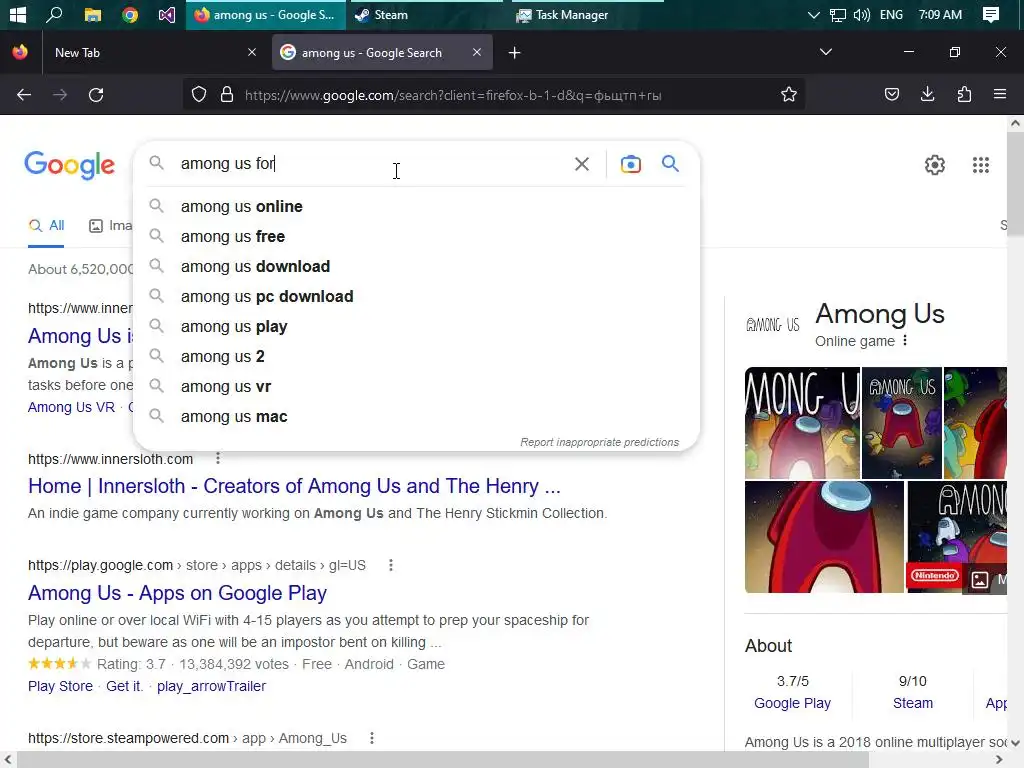Open Google Play rating link
Image resolution: width=1024 pixels, height=768 pixels.
tap(792, 703)
